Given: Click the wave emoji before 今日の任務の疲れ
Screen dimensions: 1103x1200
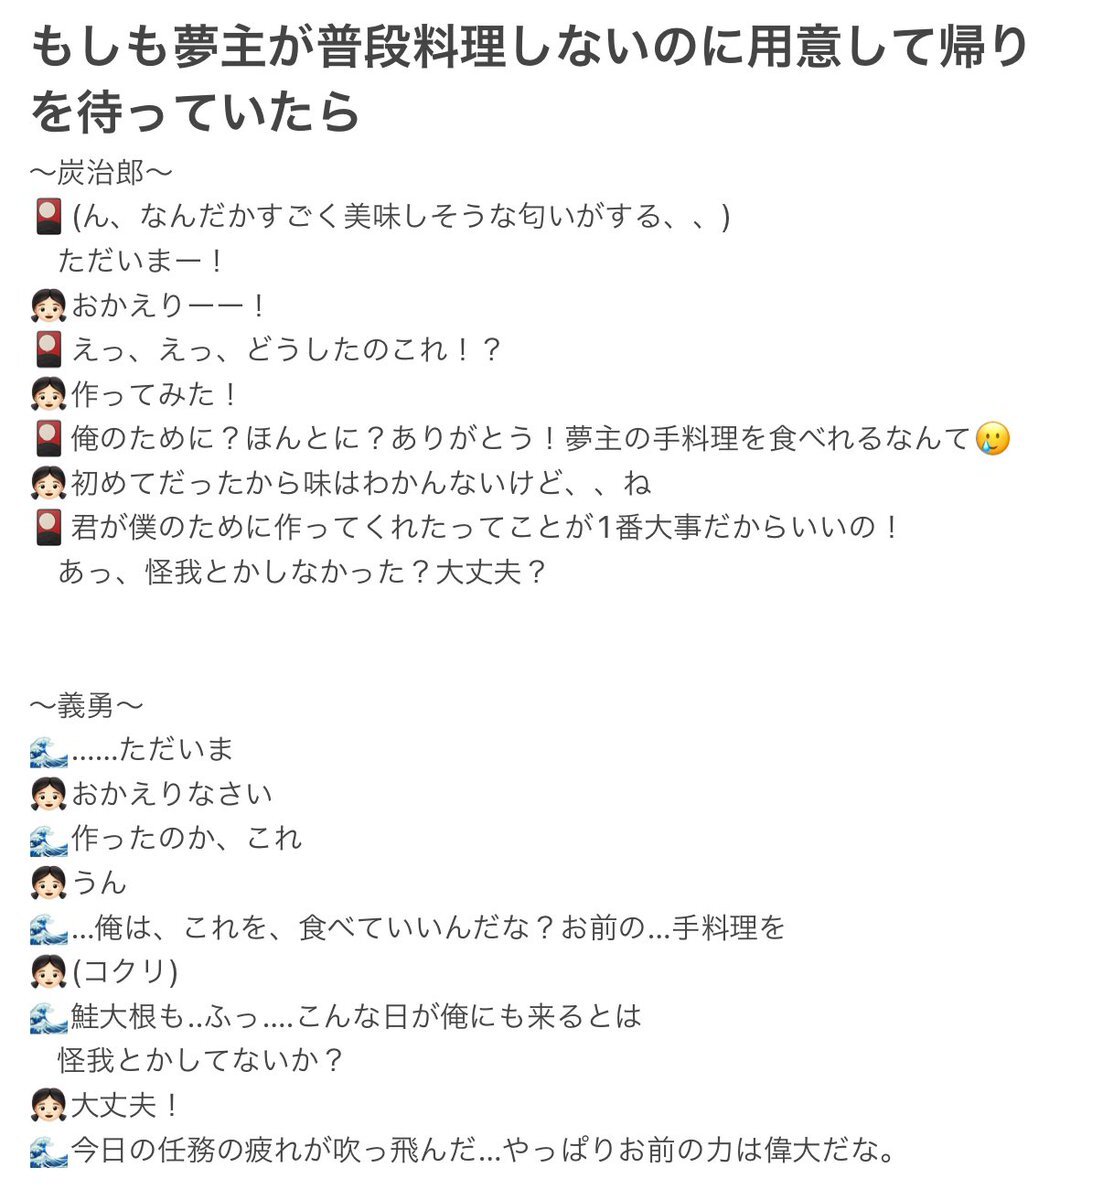Looking at the screenshot, I should pos(48,1151).
